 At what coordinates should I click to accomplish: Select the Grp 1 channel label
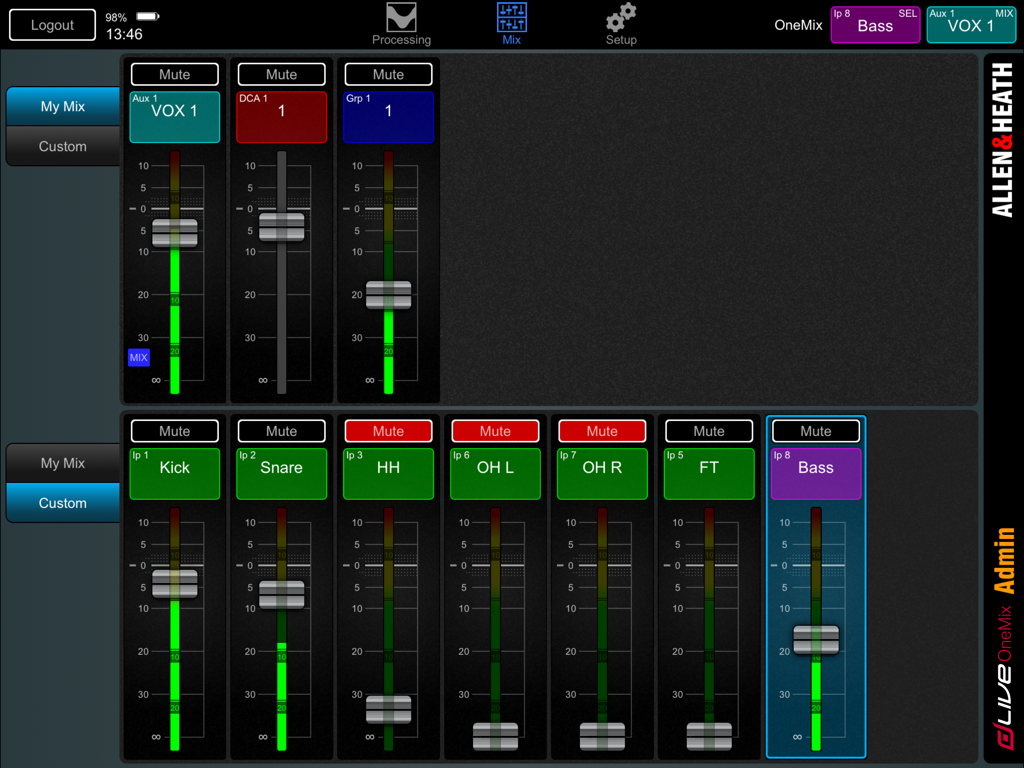point(388,117)
